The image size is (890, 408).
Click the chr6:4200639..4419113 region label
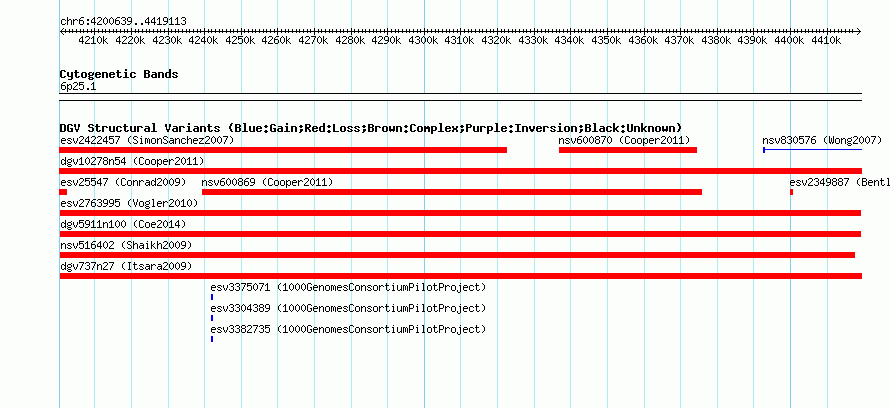123,21
